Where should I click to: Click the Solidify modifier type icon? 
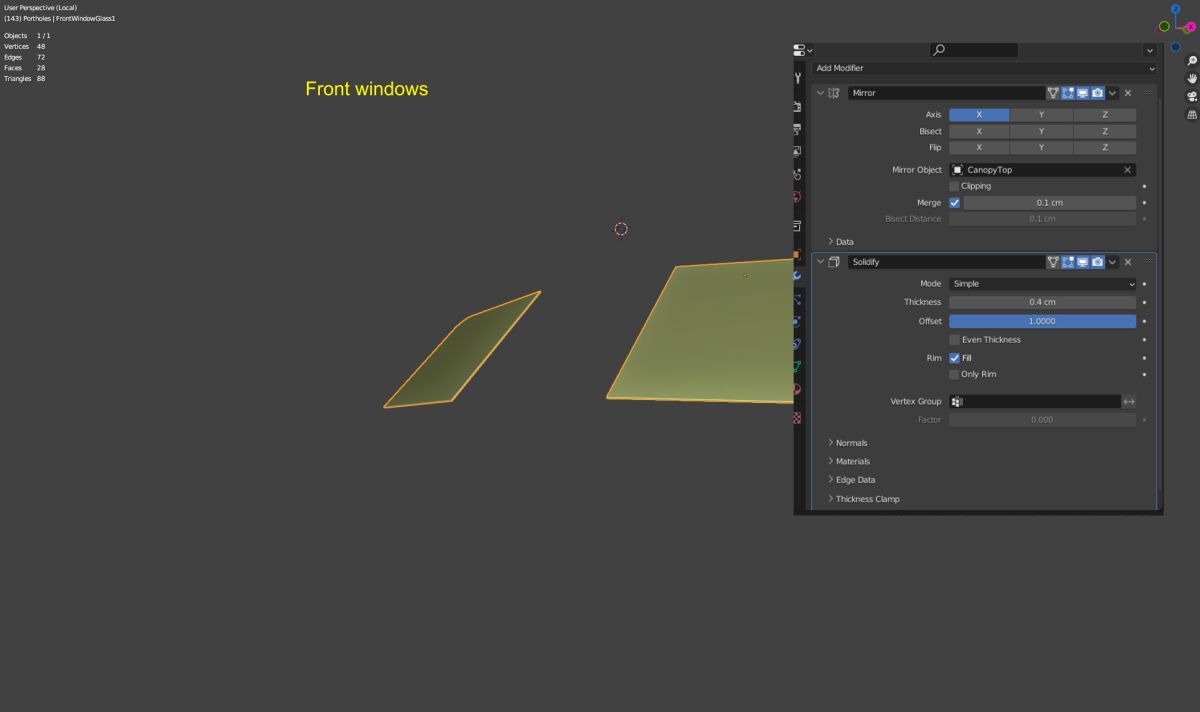834,262
